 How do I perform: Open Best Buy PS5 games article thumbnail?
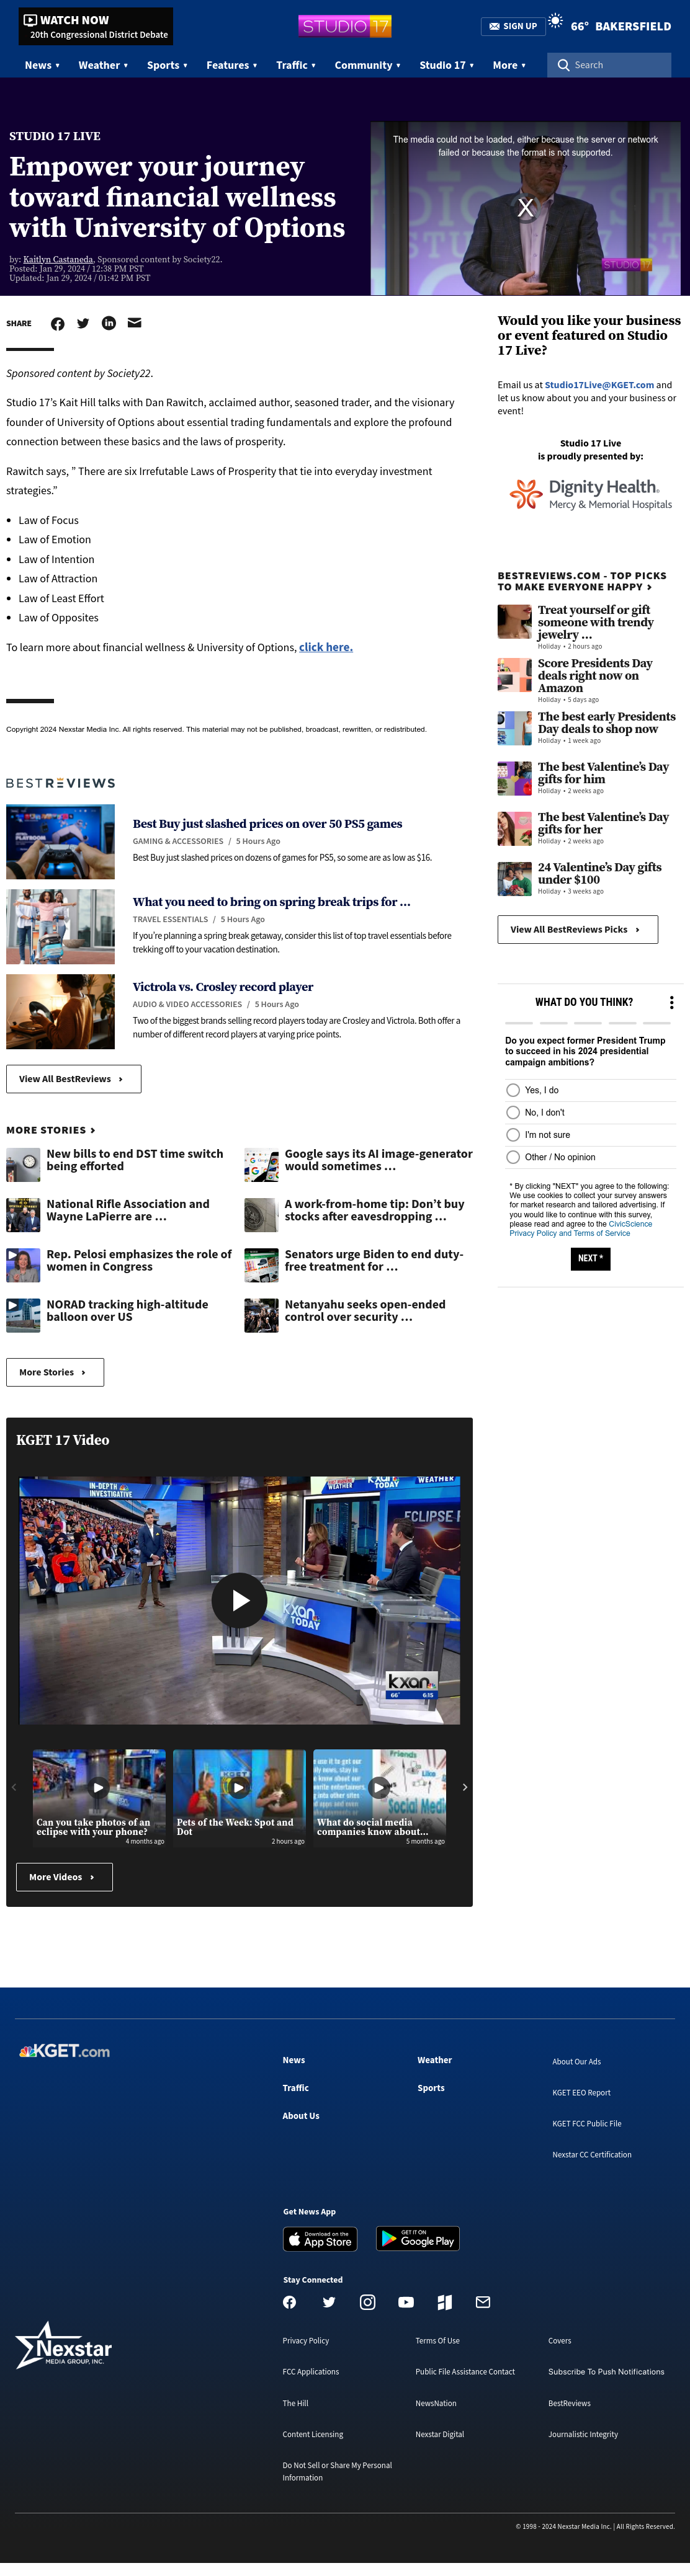point(60,842)
